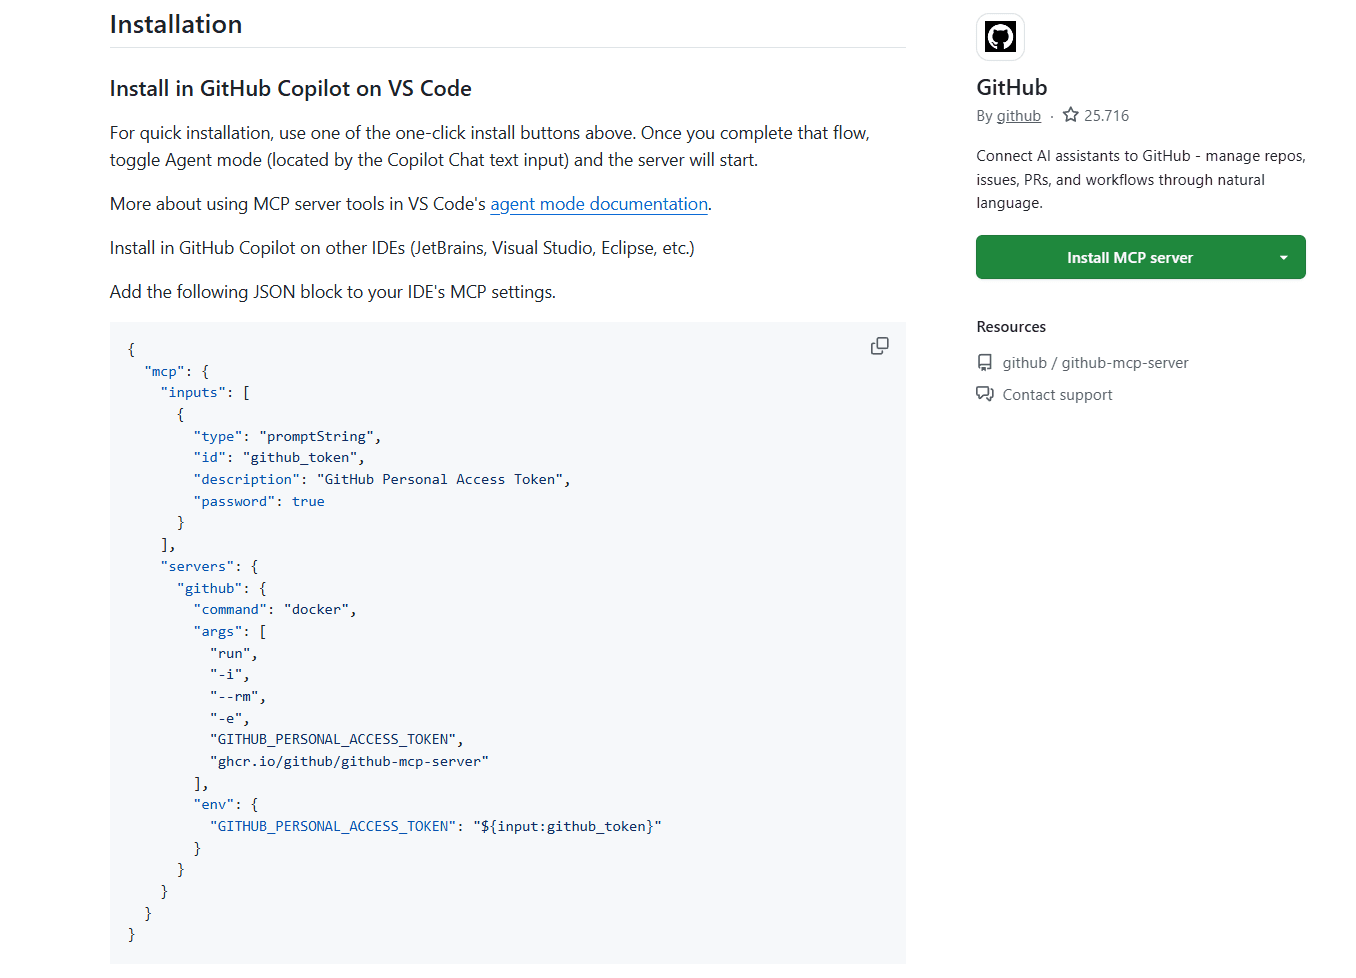Visit the github publisher profile link
Screen dimensions: 1356x978
coord(1018,115)
